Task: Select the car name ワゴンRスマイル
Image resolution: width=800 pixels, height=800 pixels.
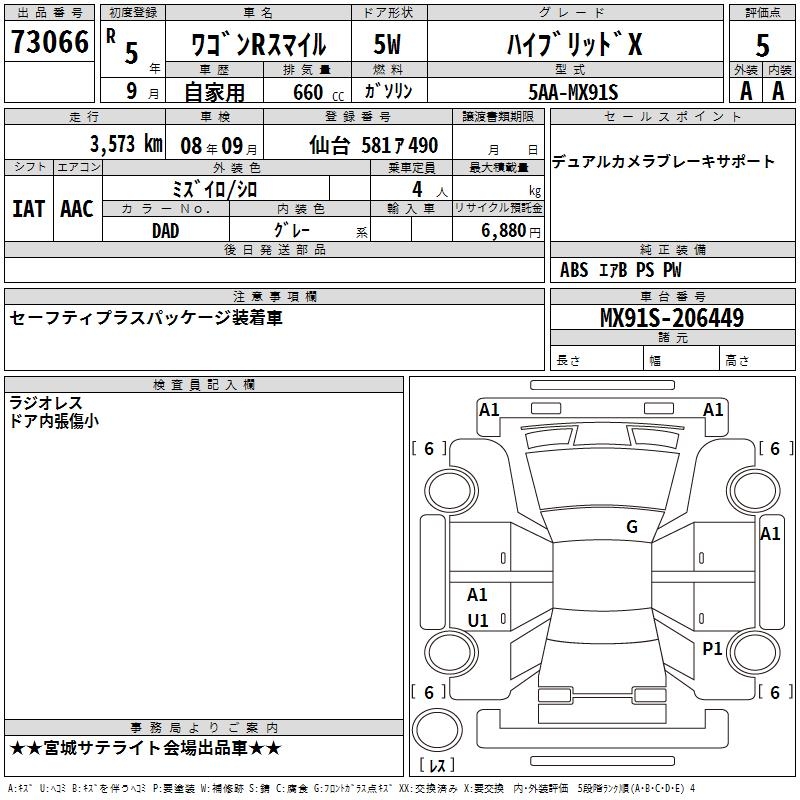Action: 259,45
